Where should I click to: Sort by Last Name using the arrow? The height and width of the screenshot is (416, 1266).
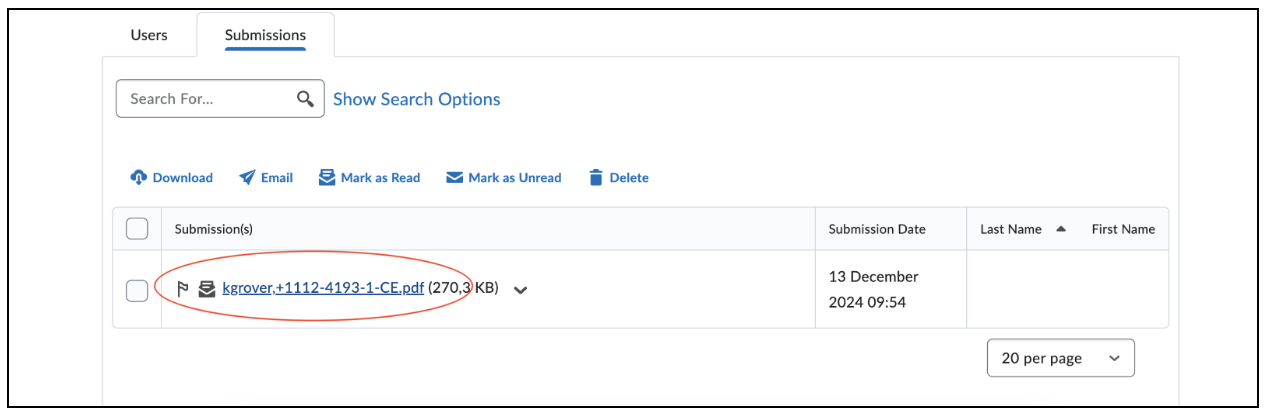pyautogui.click(x=1061, y=229)
